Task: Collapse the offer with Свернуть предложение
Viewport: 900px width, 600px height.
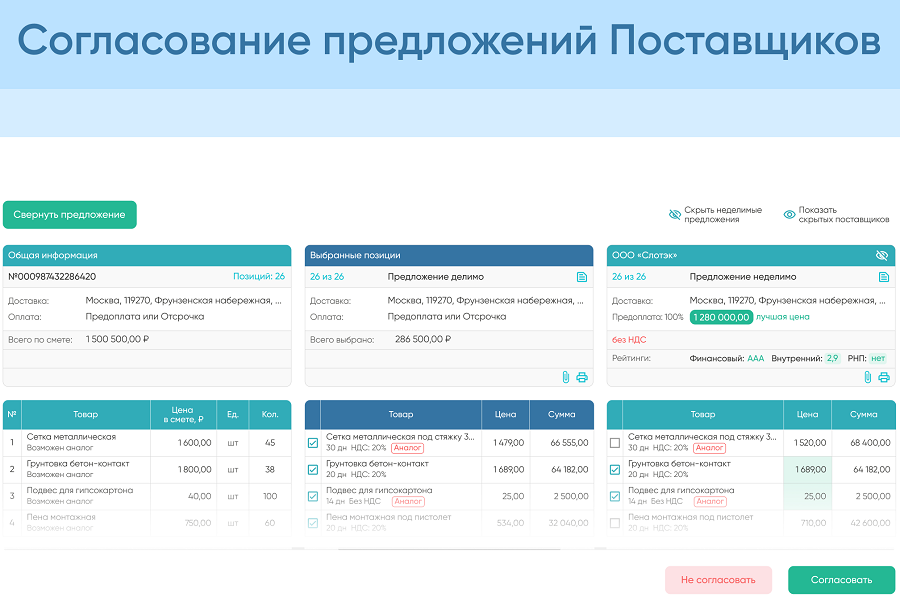Action: [70, 215]
